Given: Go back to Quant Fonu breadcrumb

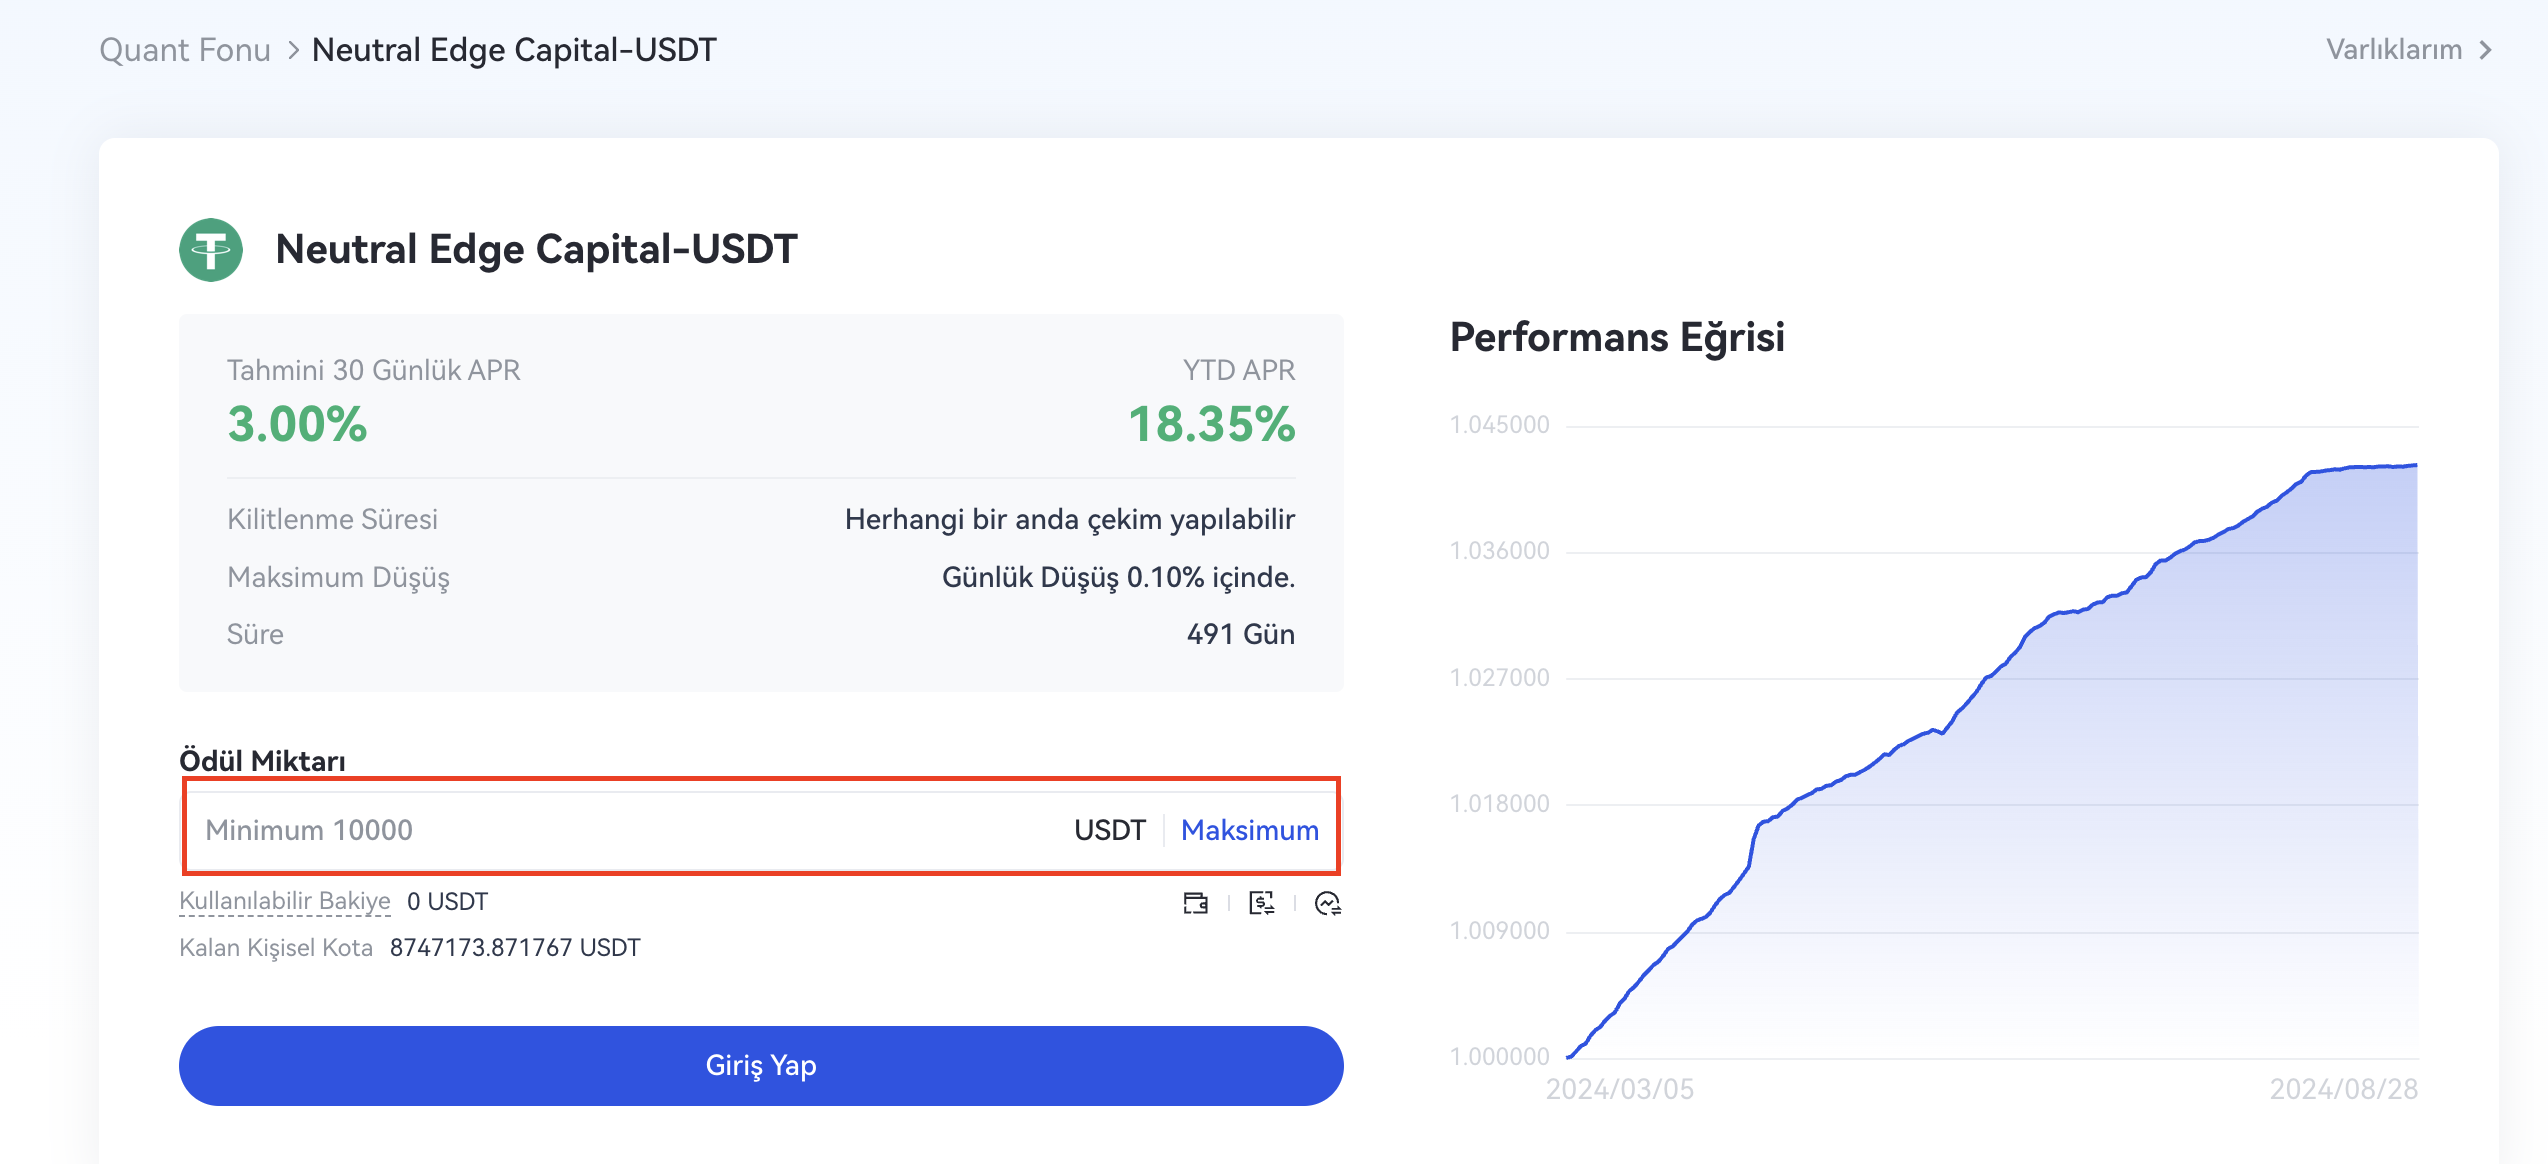Looking at the screenshot, I should tap(185, 50).
